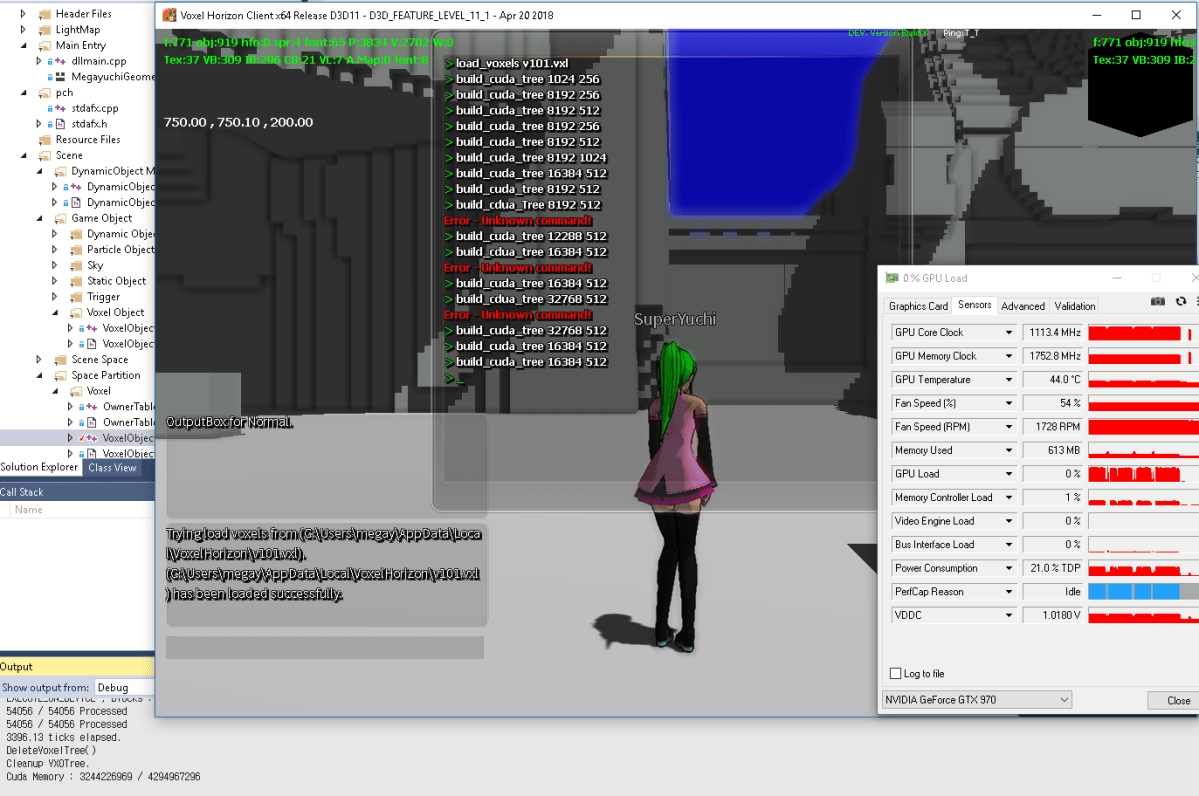Click the Resource Files folder icon
The height and width of the screenshot is (796, 1199).
[x=45, y=140]
